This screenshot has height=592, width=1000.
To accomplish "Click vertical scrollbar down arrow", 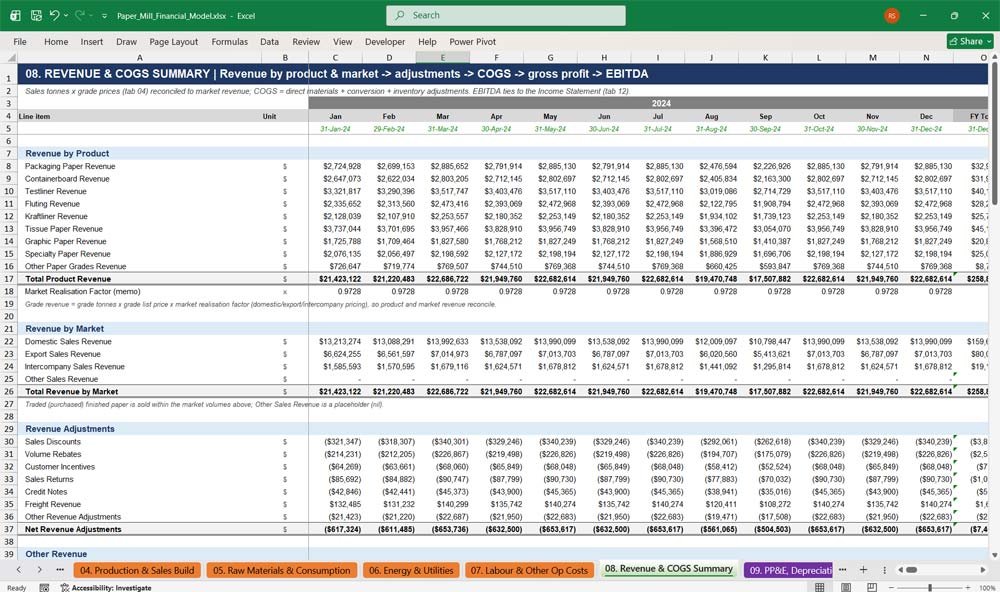I will 994,556.
